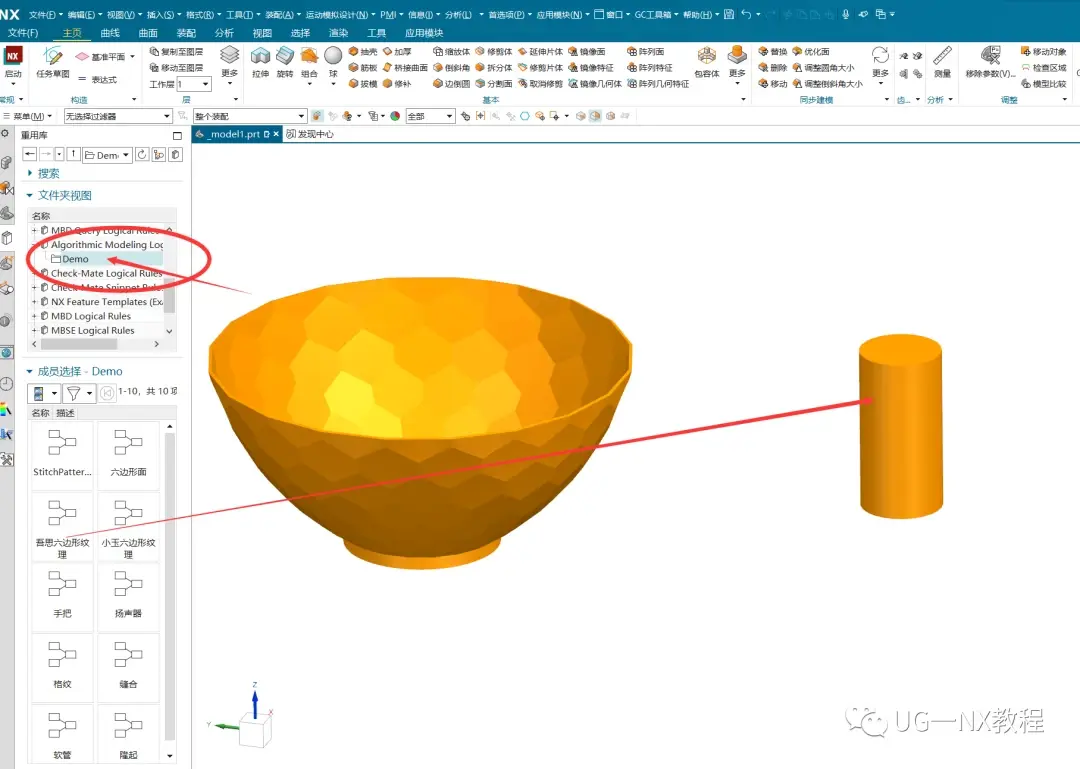Click the back arrow in reuse library

point(30,154)
